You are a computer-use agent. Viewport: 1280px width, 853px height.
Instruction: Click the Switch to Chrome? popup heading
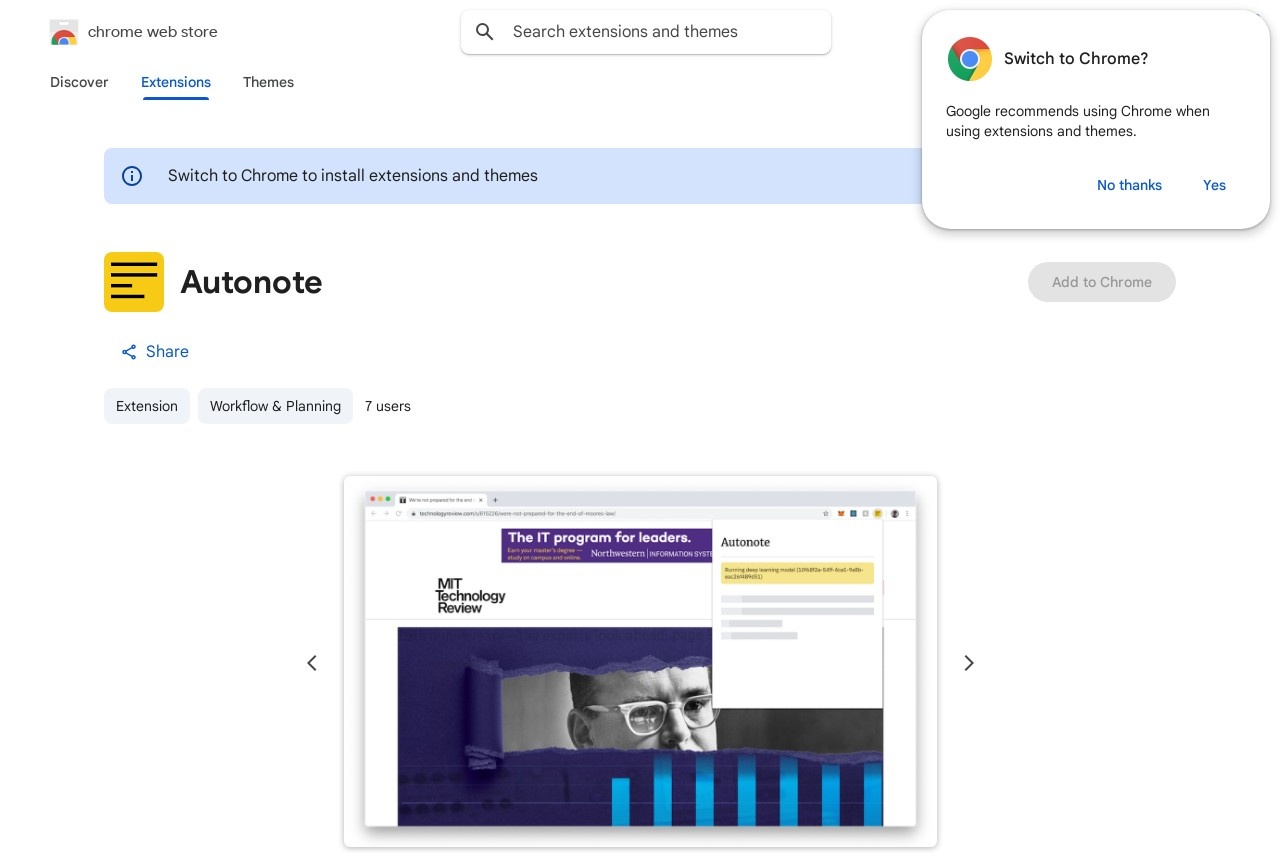pos(1076,59)
